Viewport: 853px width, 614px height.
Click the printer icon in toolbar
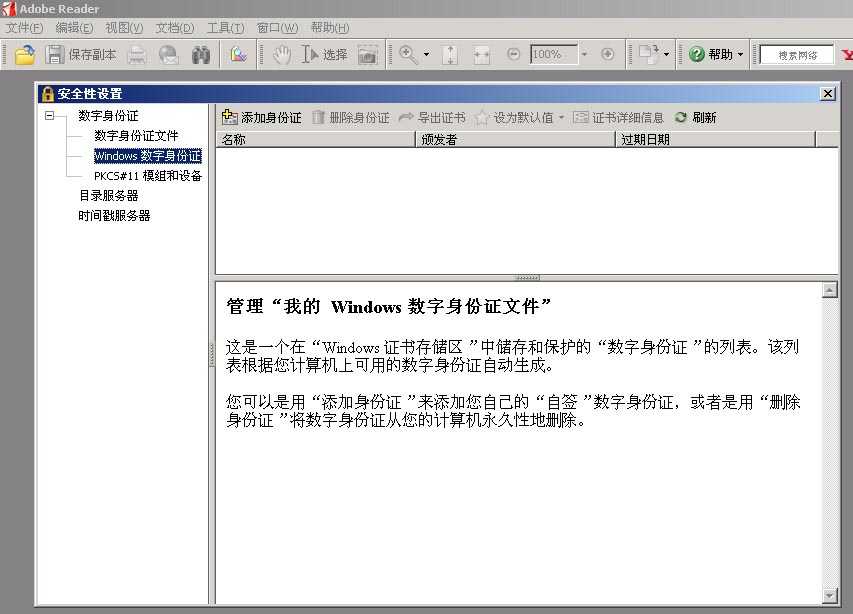(137, 54)
